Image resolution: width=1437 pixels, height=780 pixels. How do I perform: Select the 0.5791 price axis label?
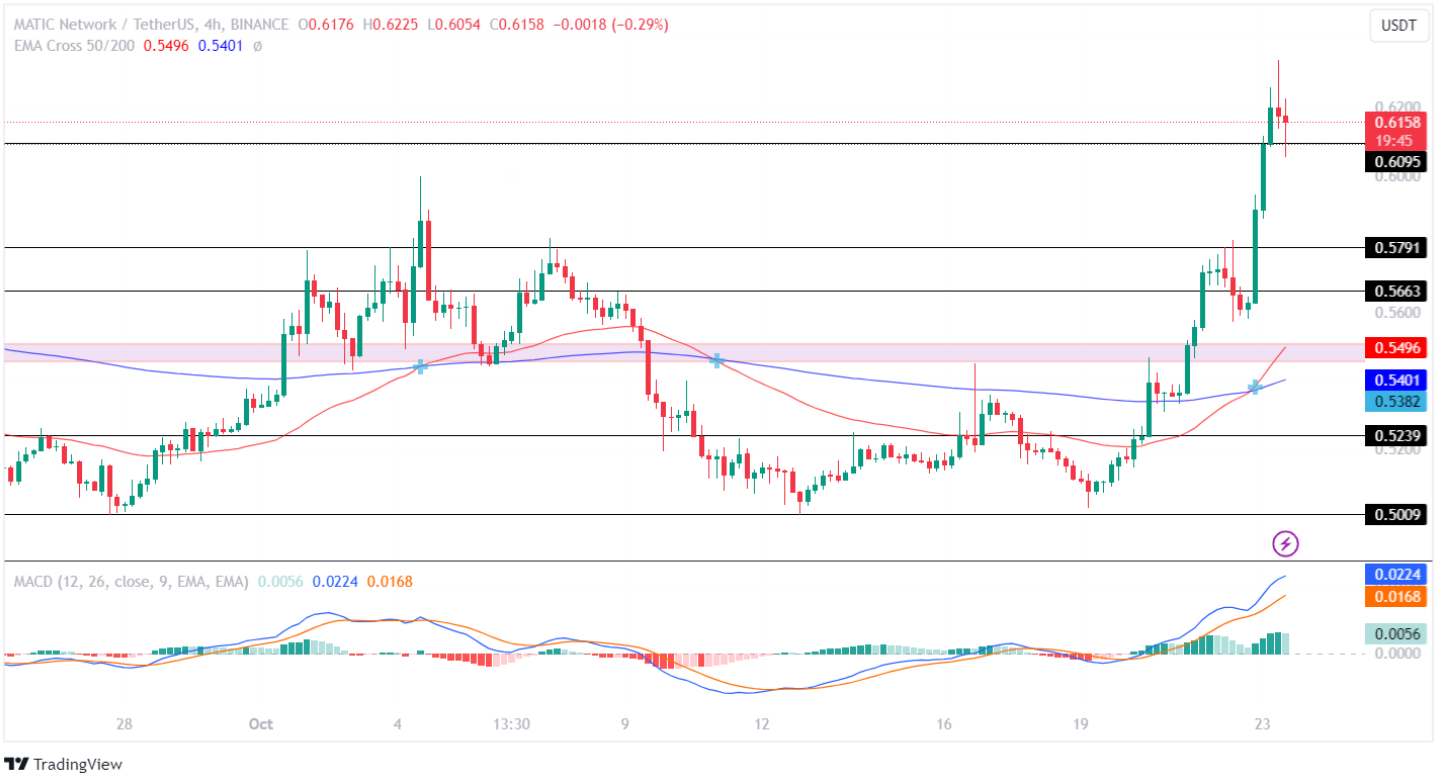coord(1396,247)
